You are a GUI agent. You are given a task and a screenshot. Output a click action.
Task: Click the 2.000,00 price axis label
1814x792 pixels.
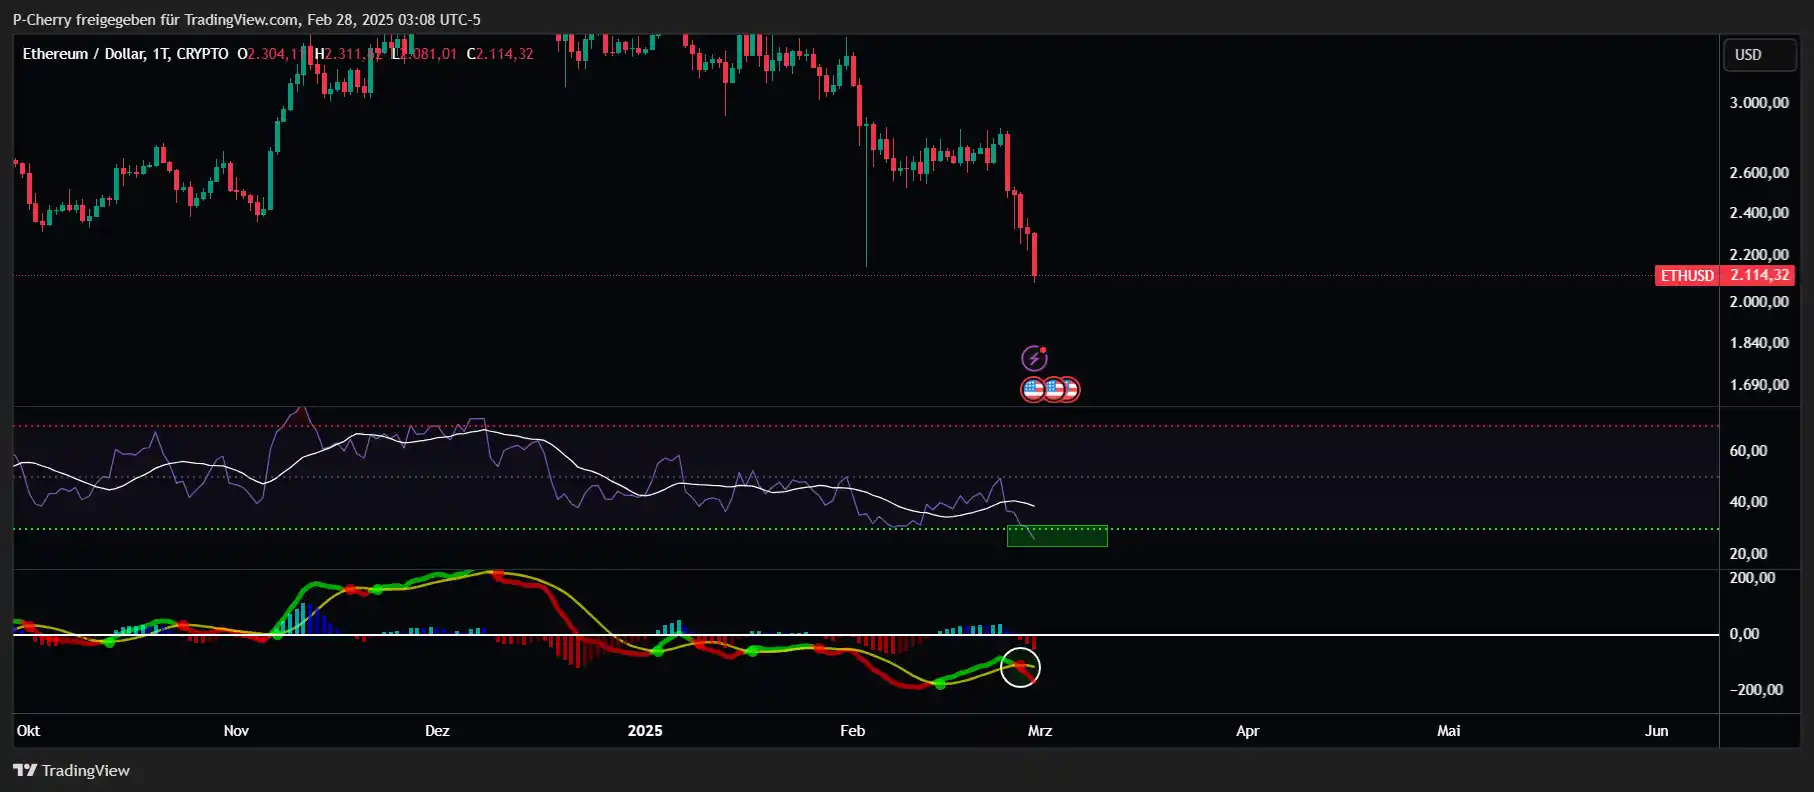[1759, 302]
